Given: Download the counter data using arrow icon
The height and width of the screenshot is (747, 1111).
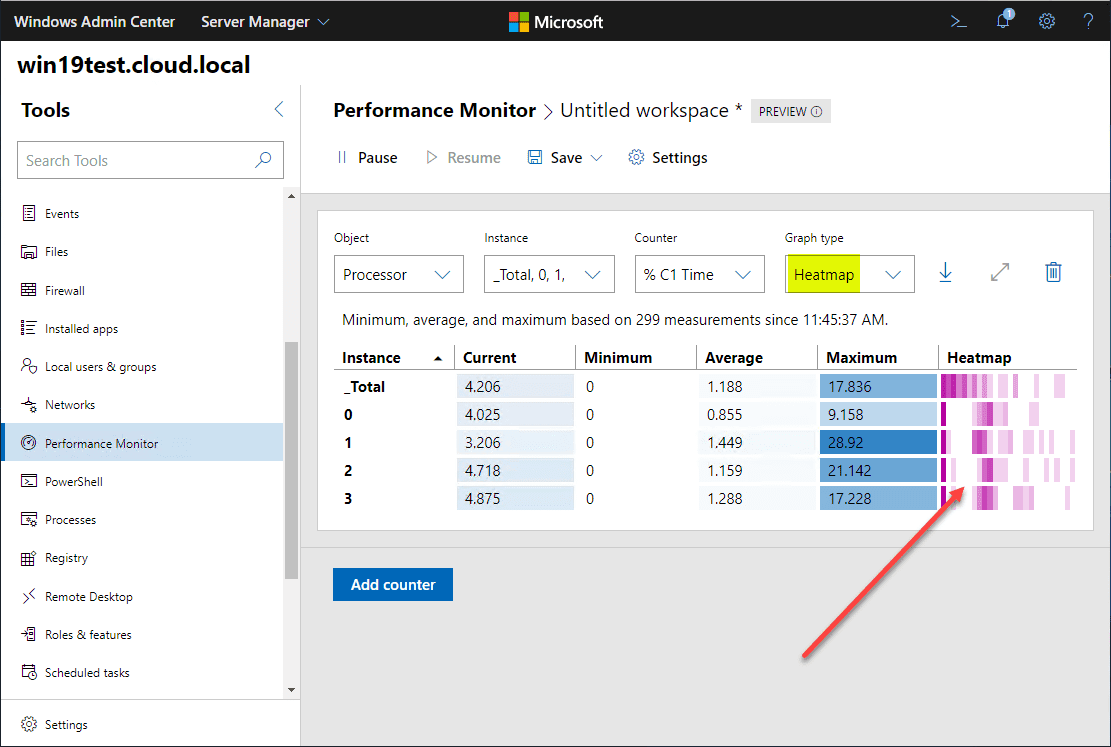Looking at the screenshot, I should point(945,273).
